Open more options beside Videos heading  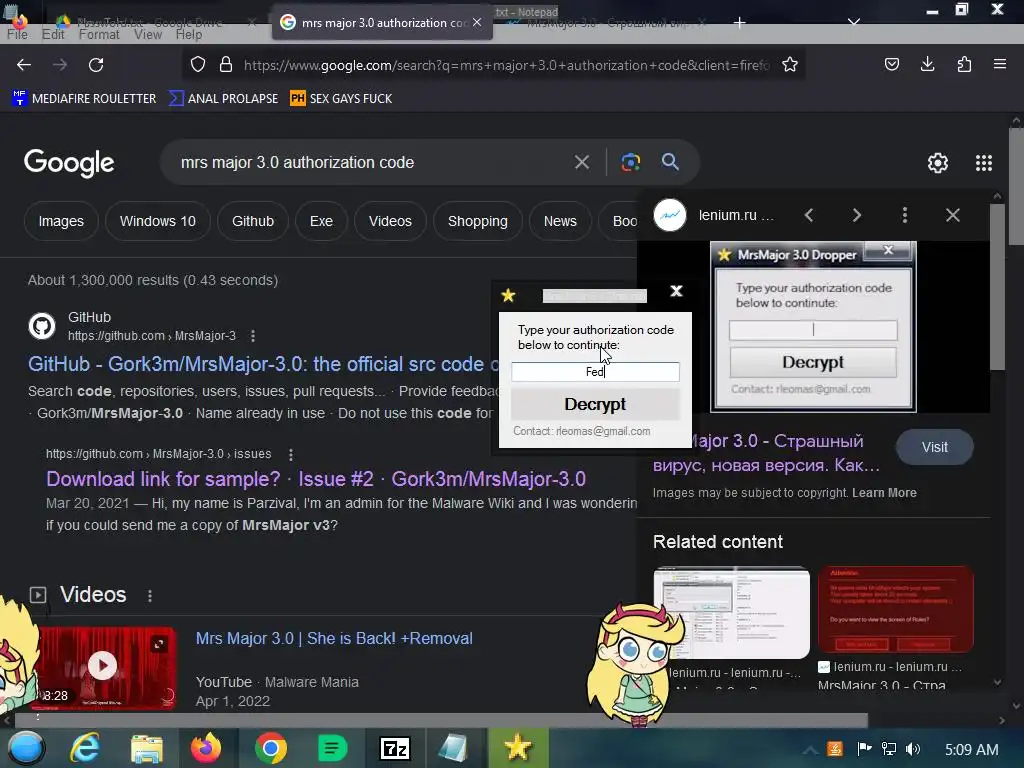click(150, 596)
